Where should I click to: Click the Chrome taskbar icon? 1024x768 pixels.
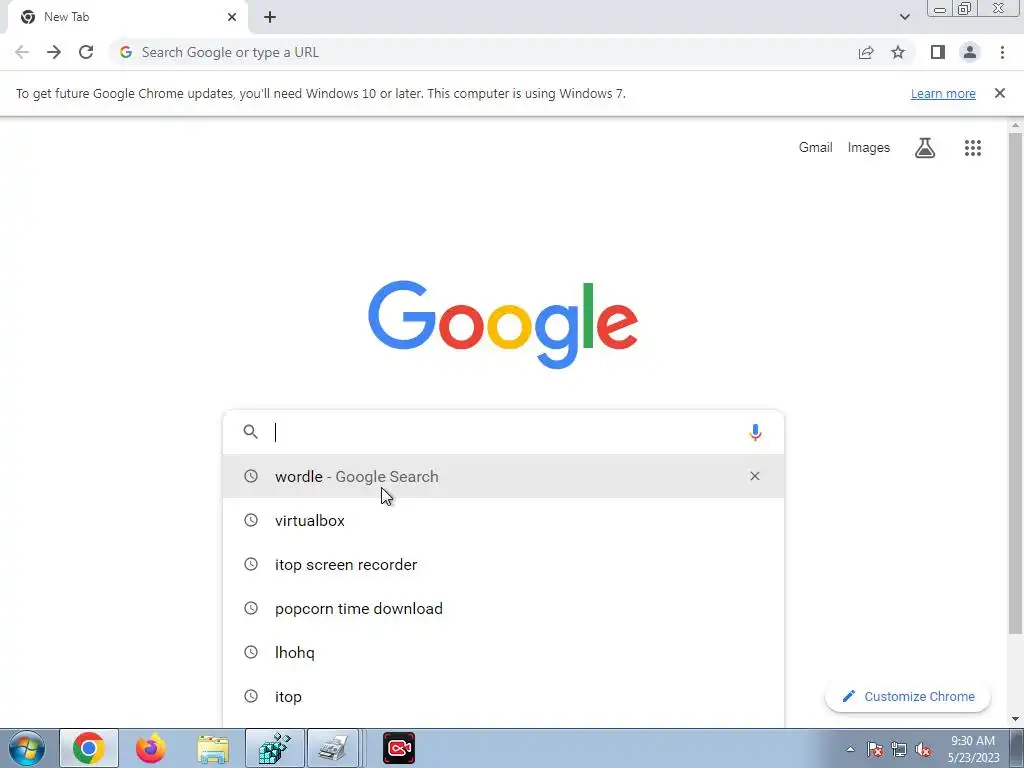click(89, 748)
